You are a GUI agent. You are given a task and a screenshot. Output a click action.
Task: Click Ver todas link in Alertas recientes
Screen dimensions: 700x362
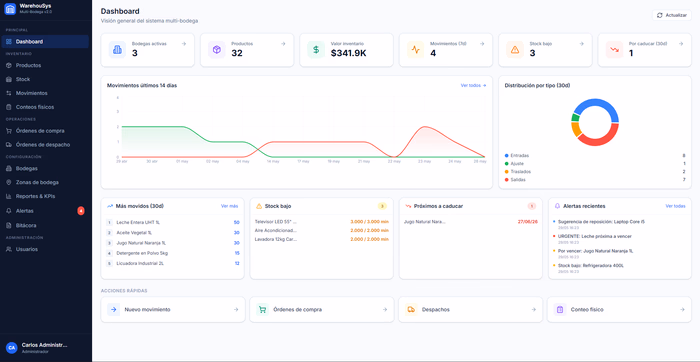[x=675, y=206]
